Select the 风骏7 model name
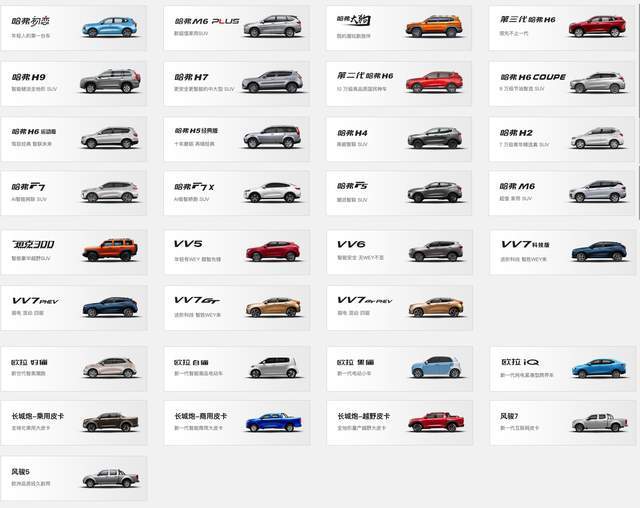 coord(509,416)
